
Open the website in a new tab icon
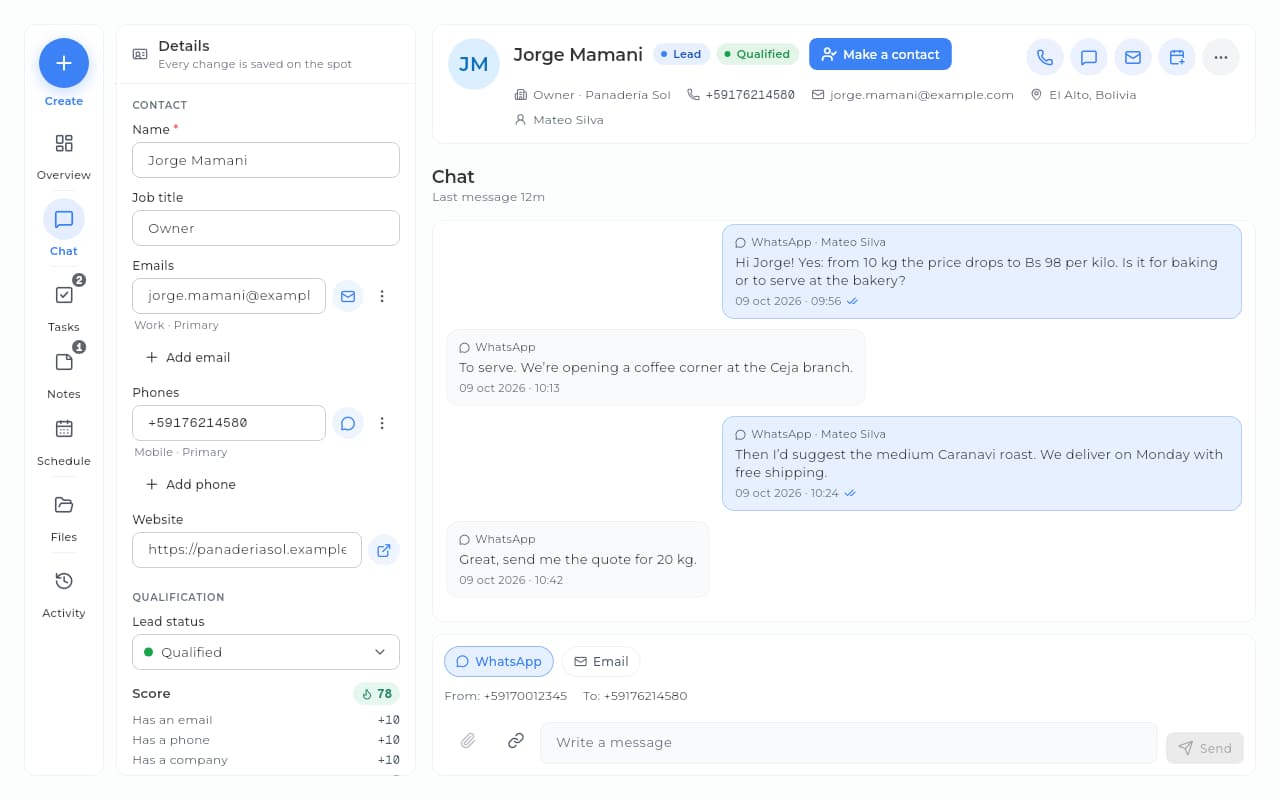pos(384,550)
